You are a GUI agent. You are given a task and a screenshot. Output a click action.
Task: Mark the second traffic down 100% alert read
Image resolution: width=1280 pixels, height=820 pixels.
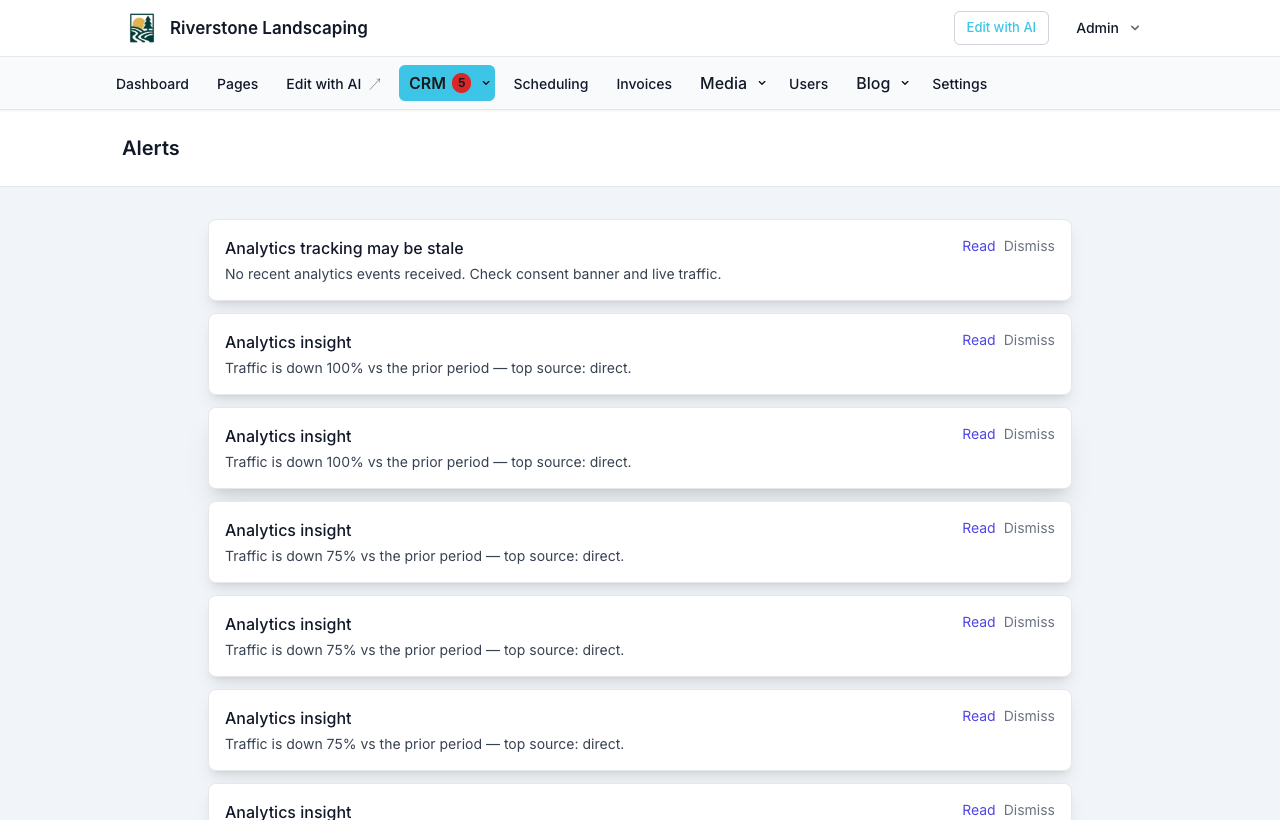tap(979, 434)
